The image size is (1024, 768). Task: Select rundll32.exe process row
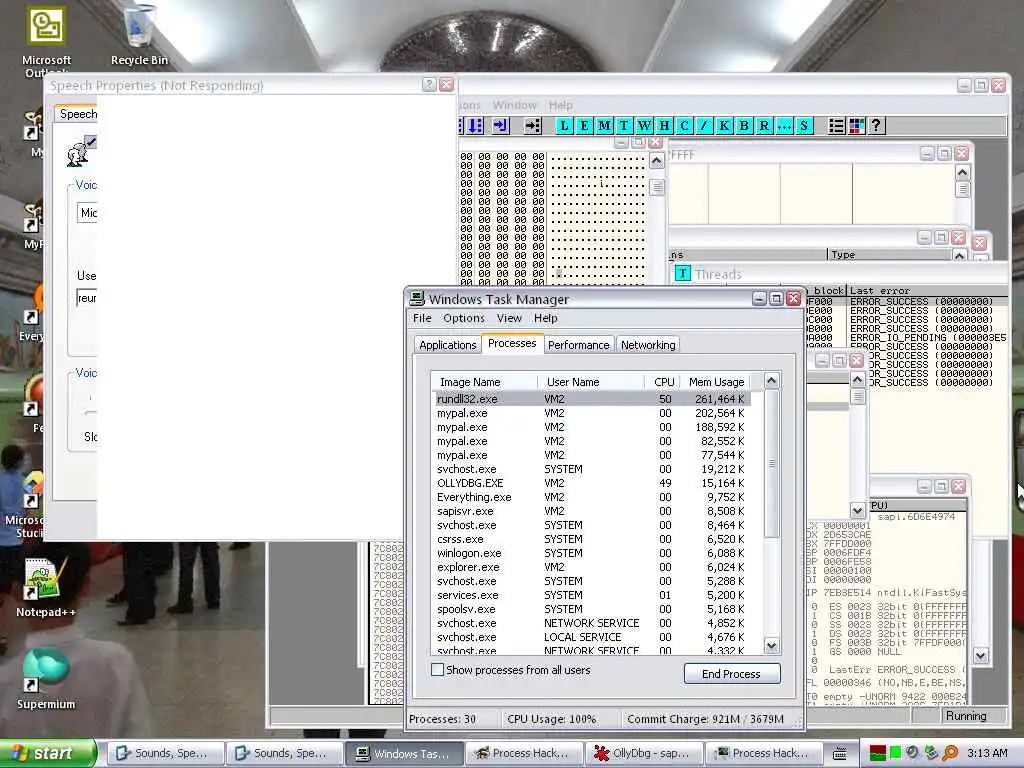592,399
